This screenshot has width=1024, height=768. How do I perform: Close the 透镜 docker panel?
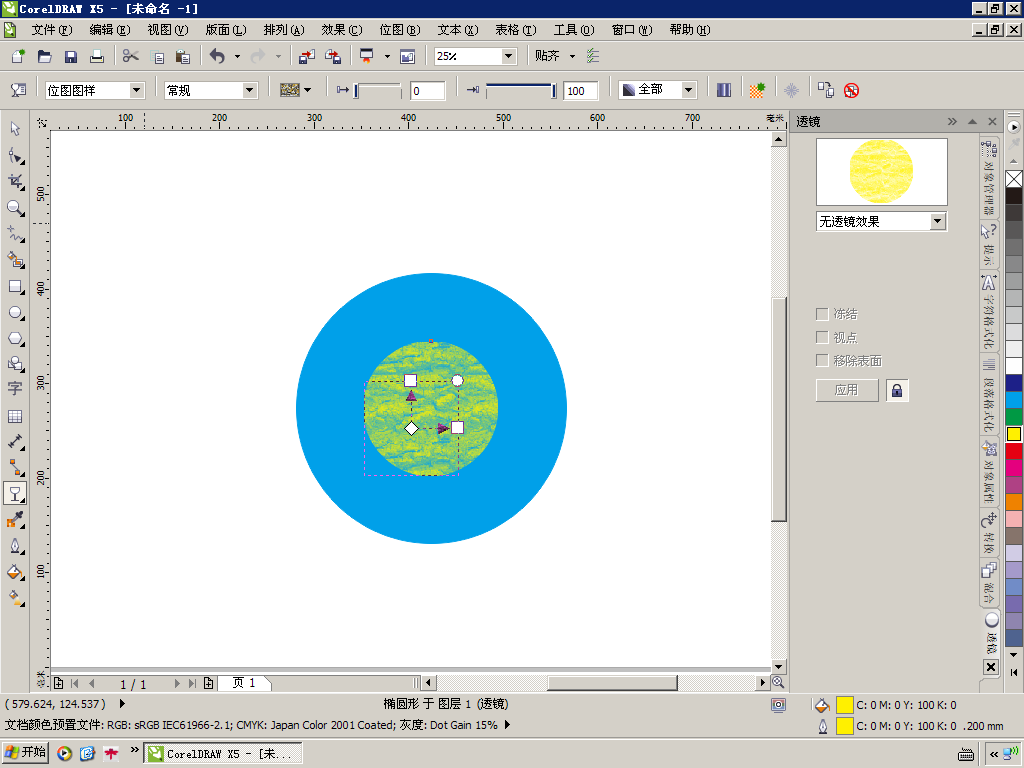[x=993, y=121]
